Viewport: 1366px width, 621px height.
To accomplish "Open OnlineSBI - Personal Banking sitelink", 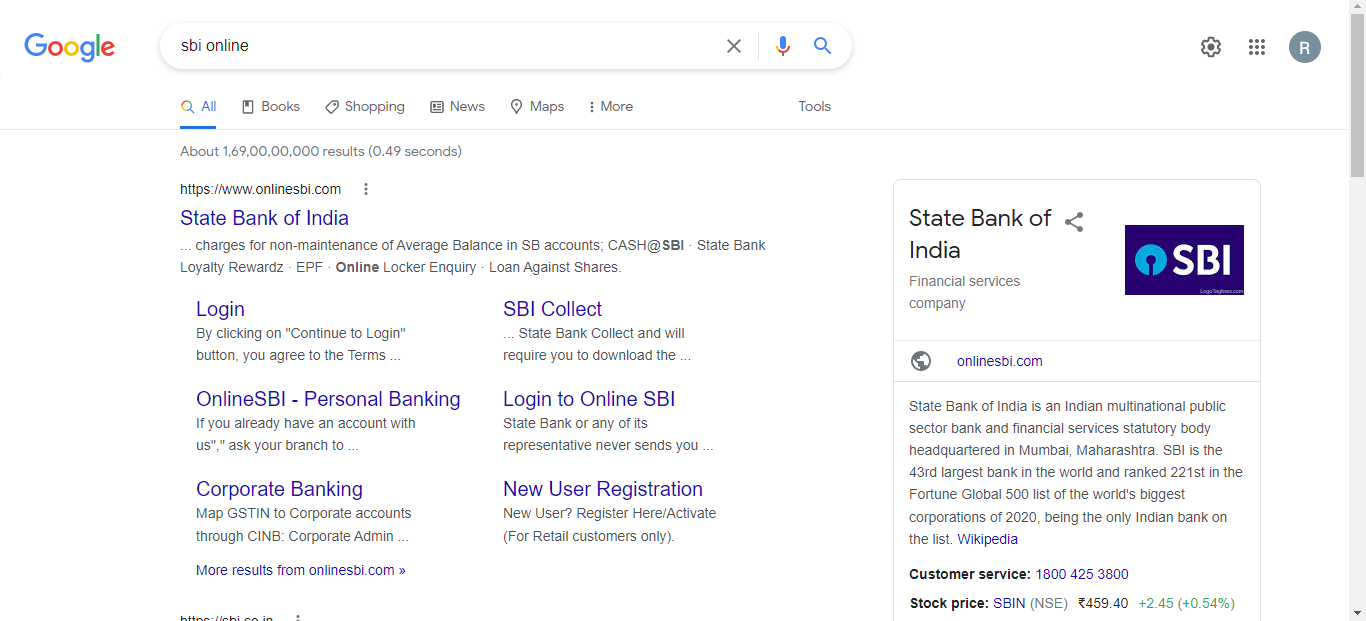I will 328,399.
